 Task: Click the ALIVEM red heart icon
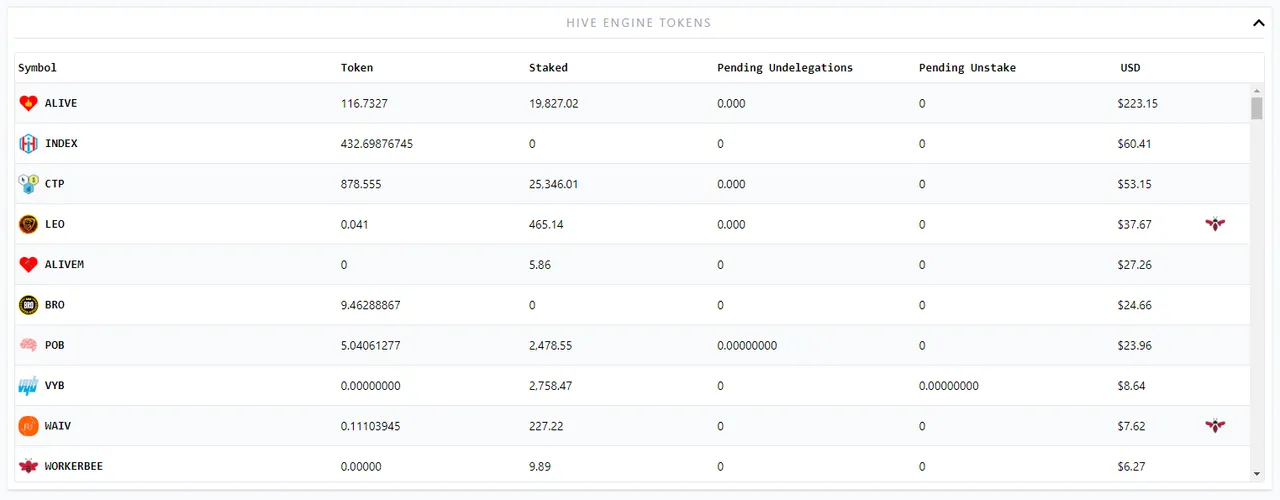(x=28, y=265)
